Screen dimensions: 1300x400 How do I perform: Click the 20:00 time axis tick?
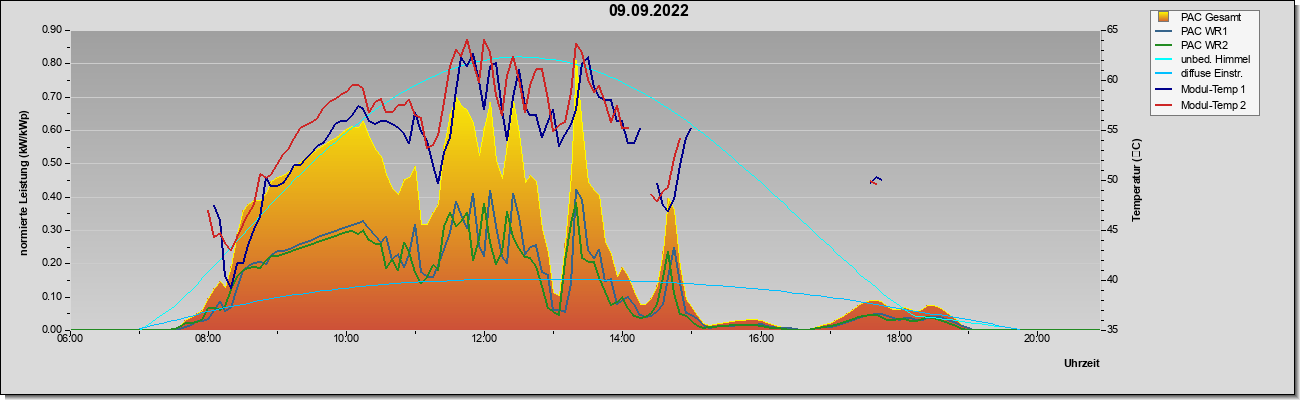click(1036, 339)
